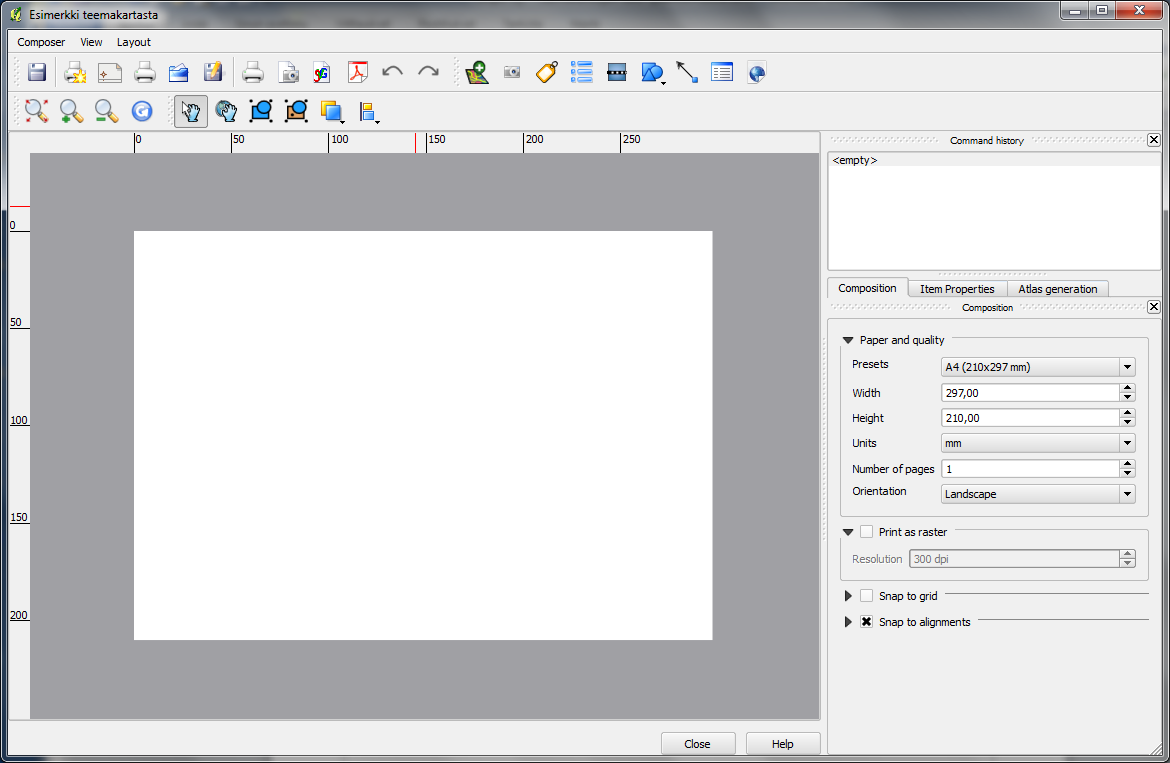Click the Number of pages field
Image resolution: width=1170 pixels, height=763 pixels.
1030,469
